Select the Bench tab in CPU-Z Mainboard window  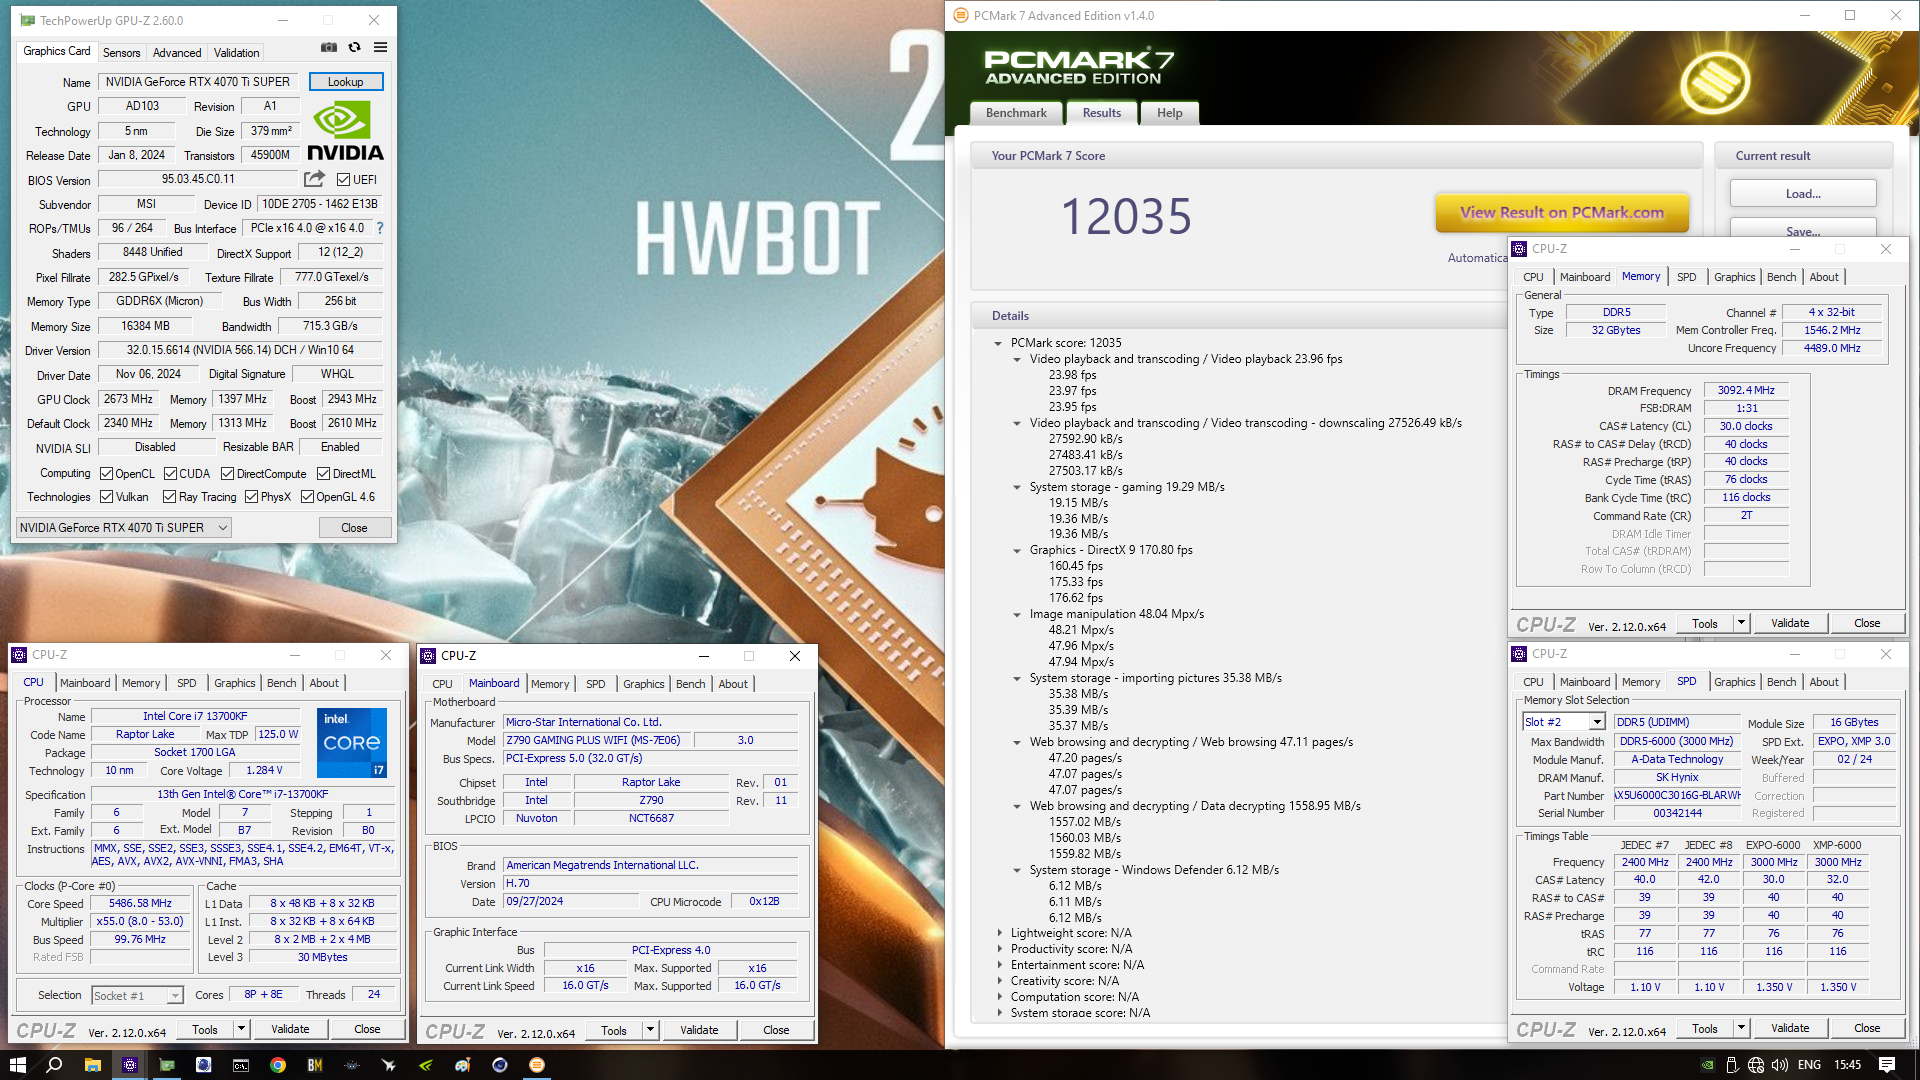click(690, 684)
